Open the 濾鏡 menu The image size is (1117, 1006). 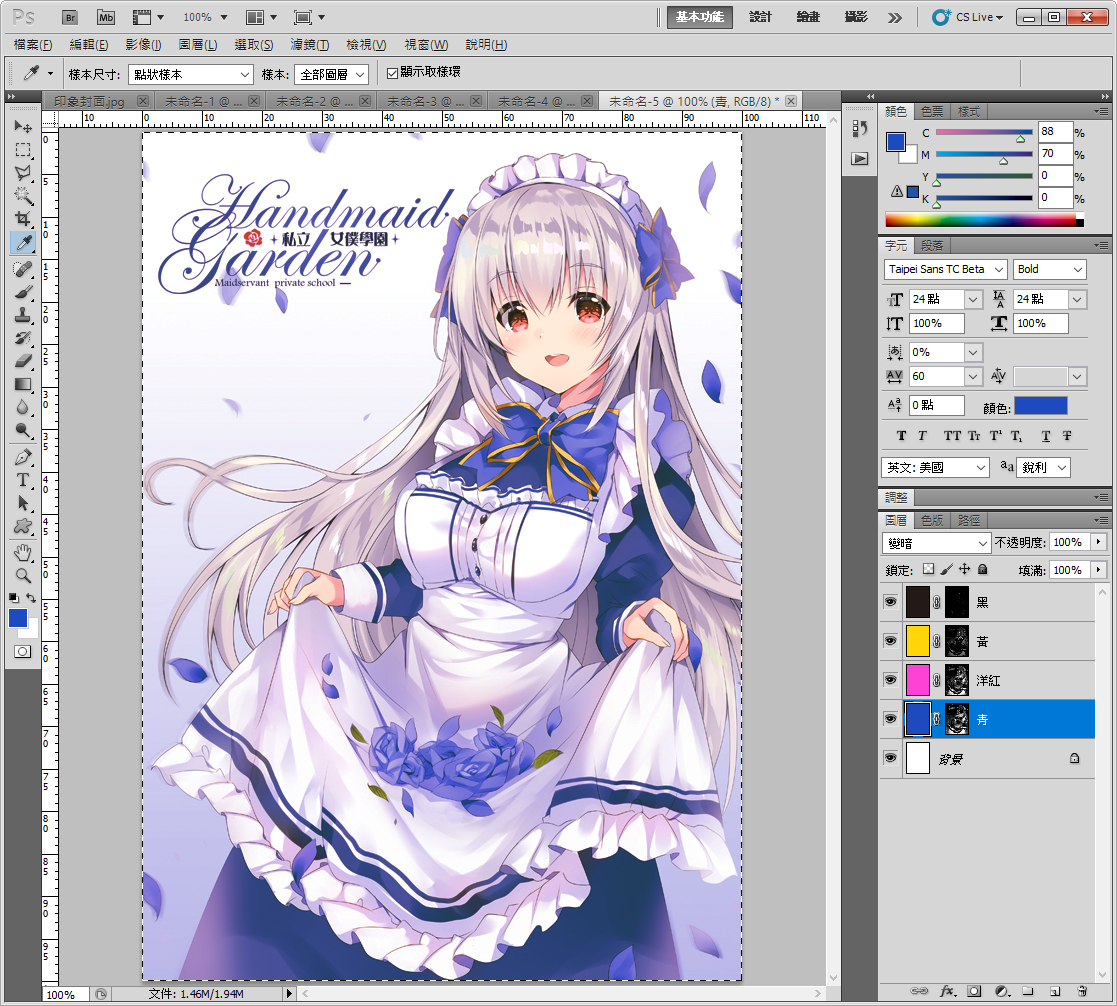310,45
